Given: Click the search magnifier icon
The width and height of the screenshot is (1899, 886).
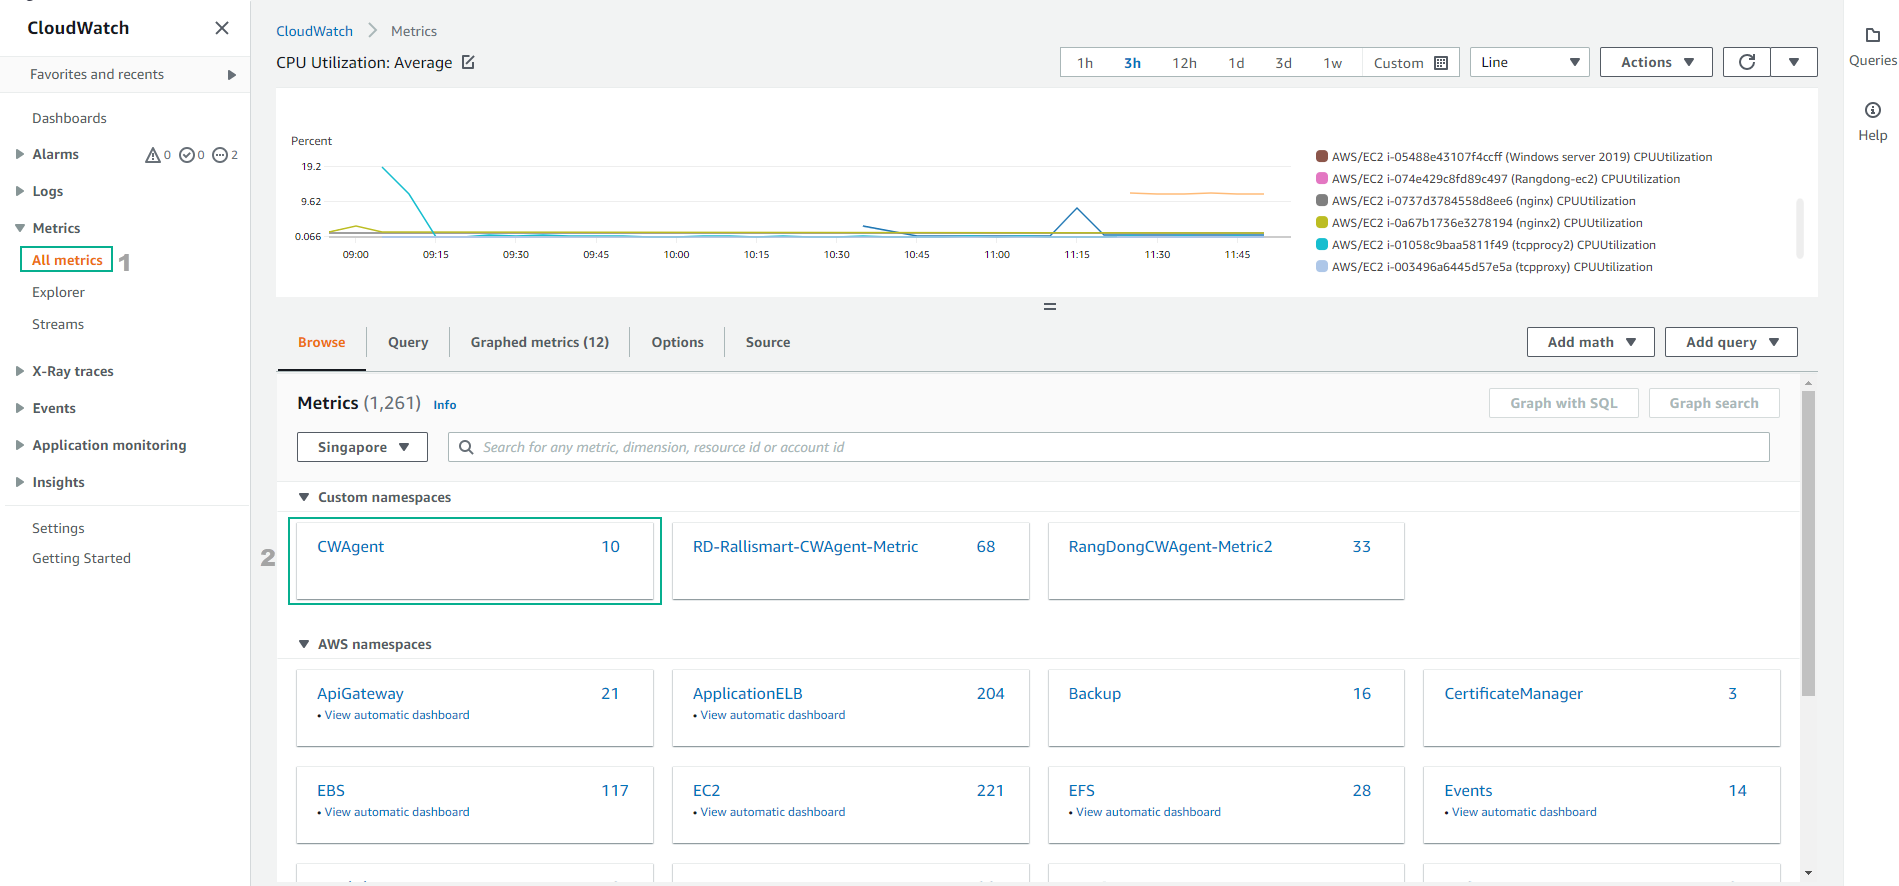Looking at the screenshot, I should 466,447.
